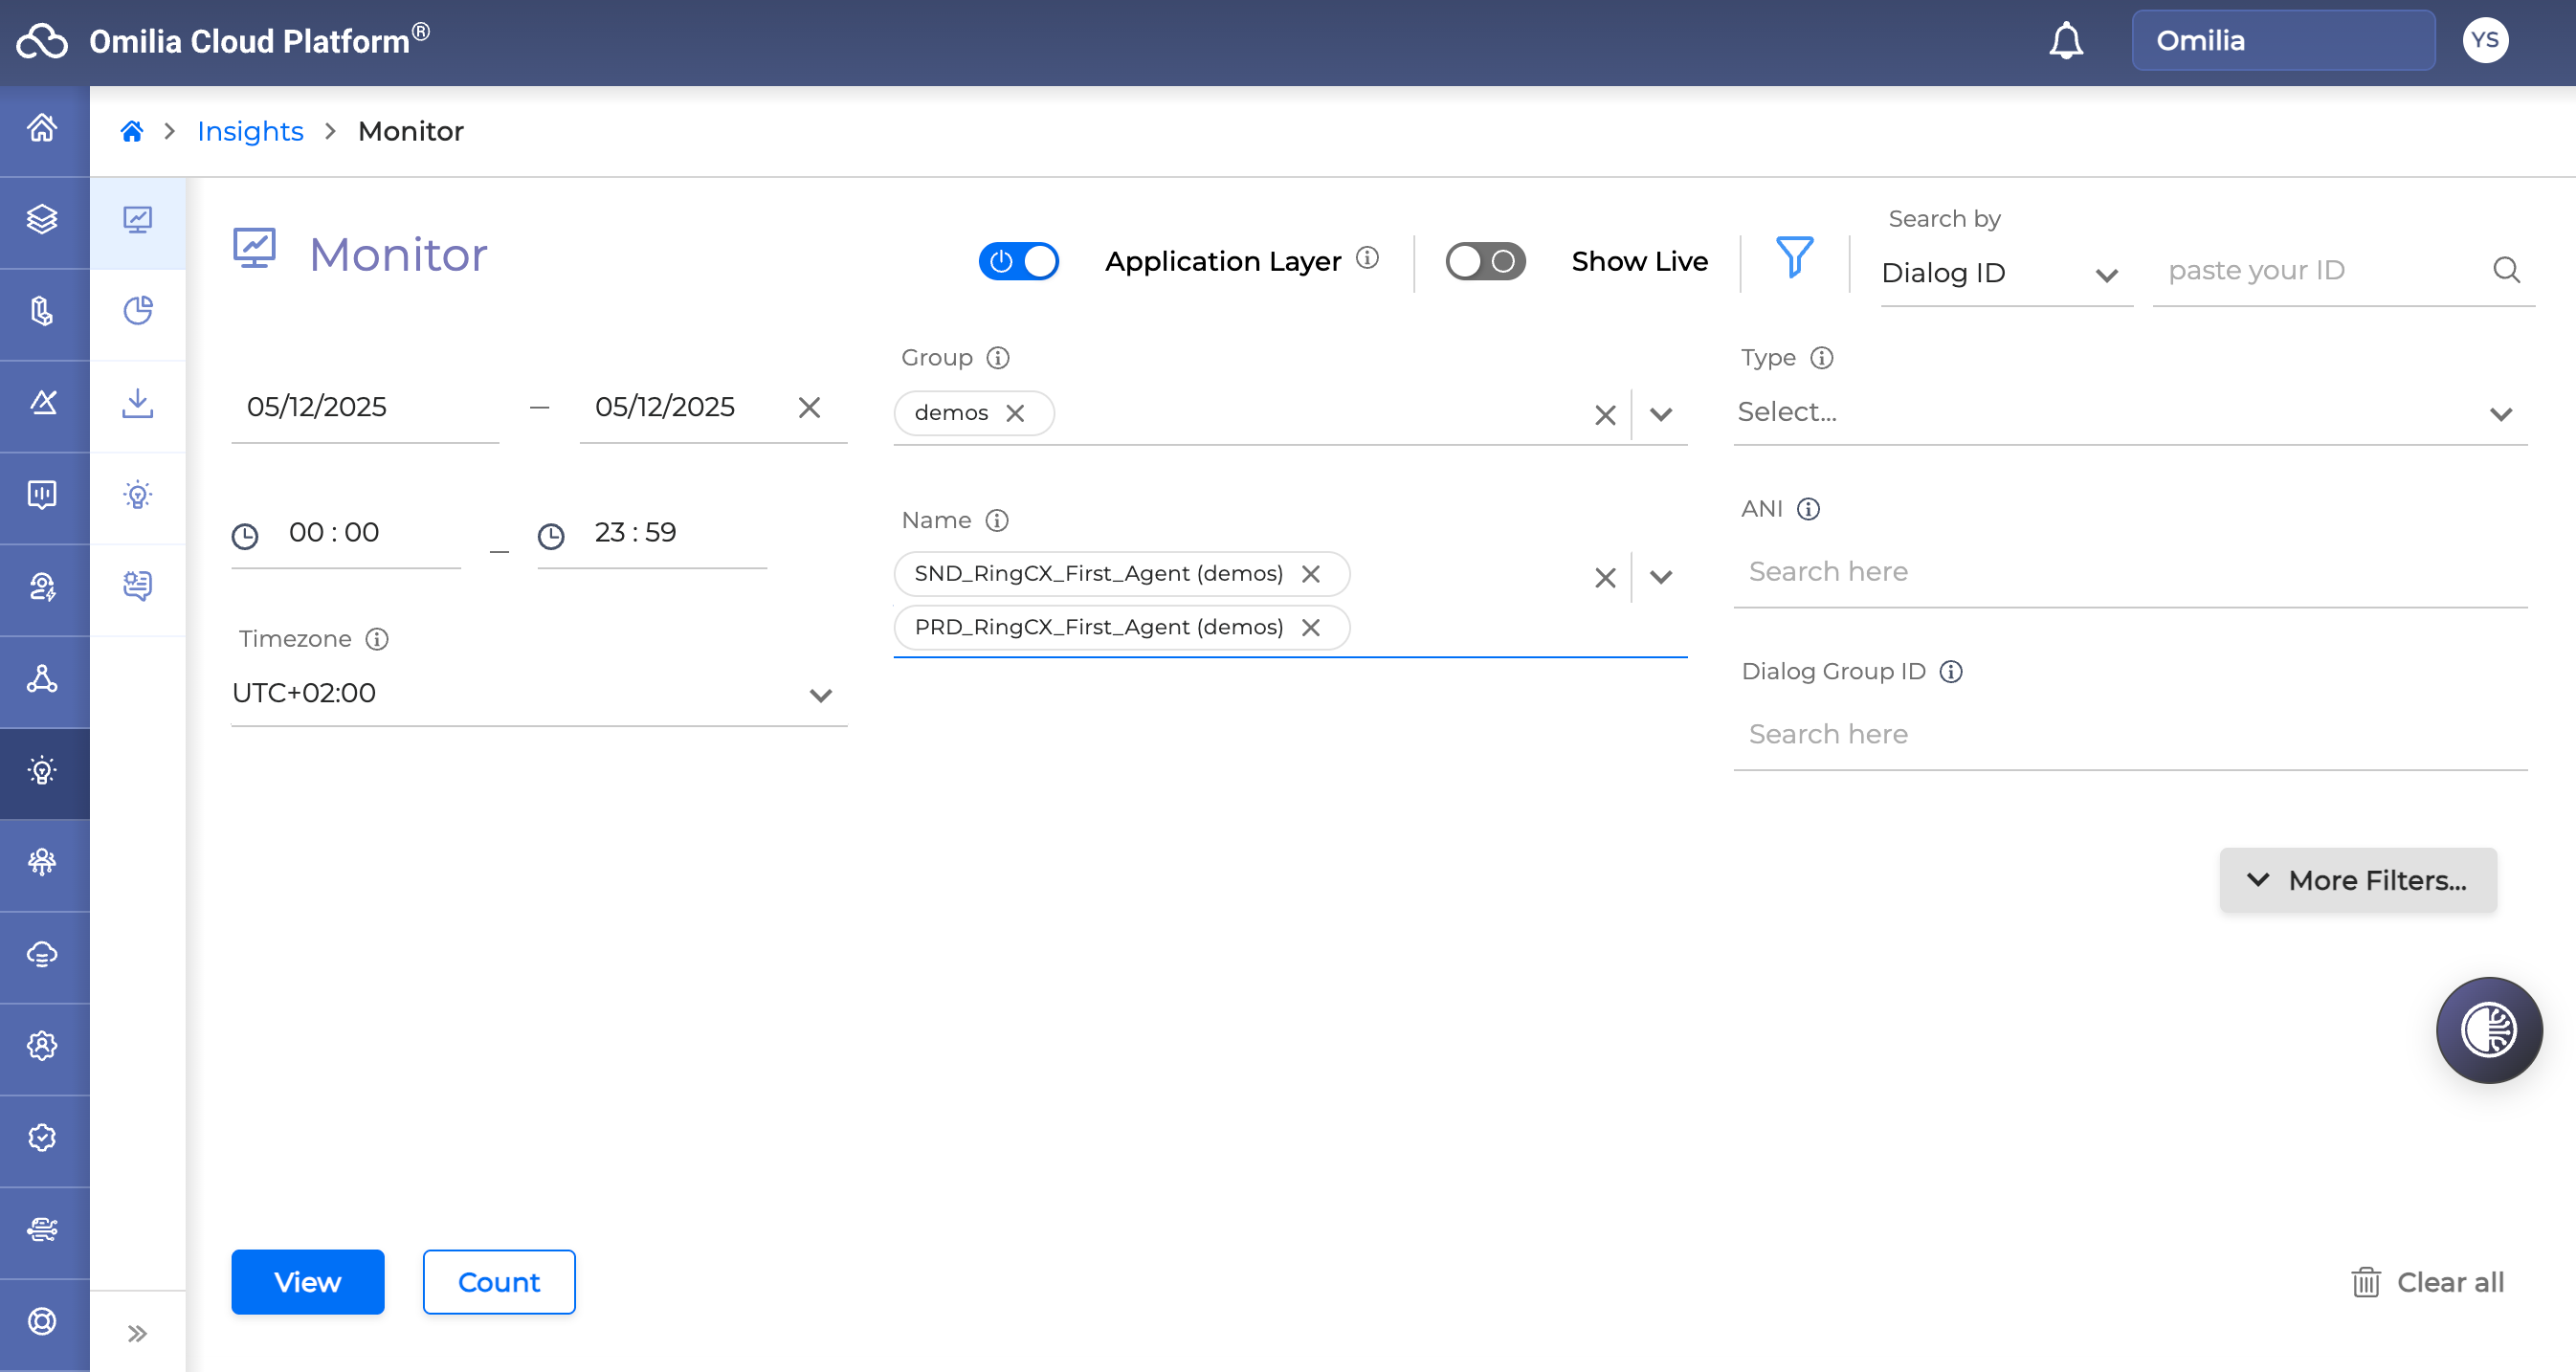This screenshot has height=1372, width=2576.
Task: Click the notification bell icon
Action: [2066, 41]
